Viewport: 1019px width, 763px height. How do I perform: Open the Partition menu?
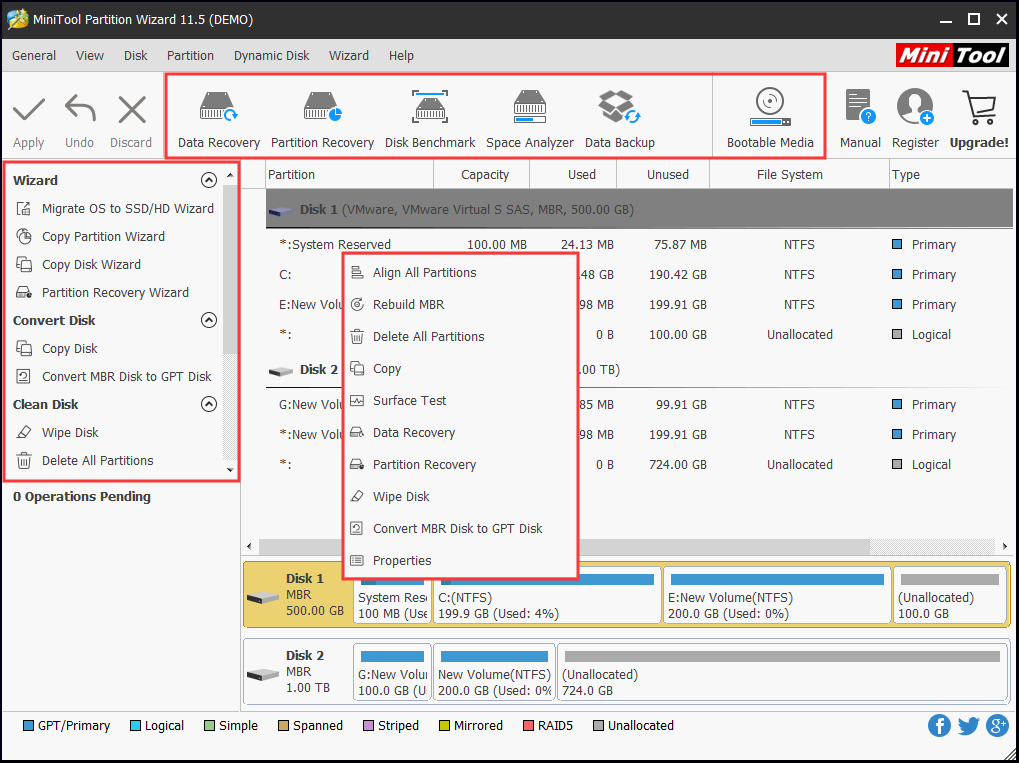190,56
